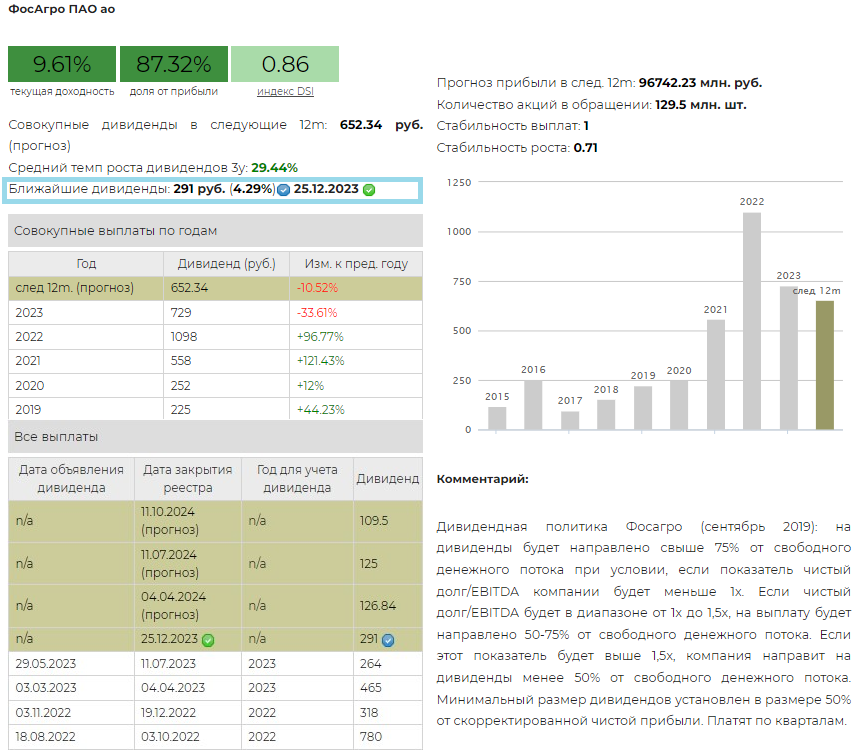Select the light green 0.86 DSI box
This screenshot has height=751, width=862.
(x=285, y=65)
